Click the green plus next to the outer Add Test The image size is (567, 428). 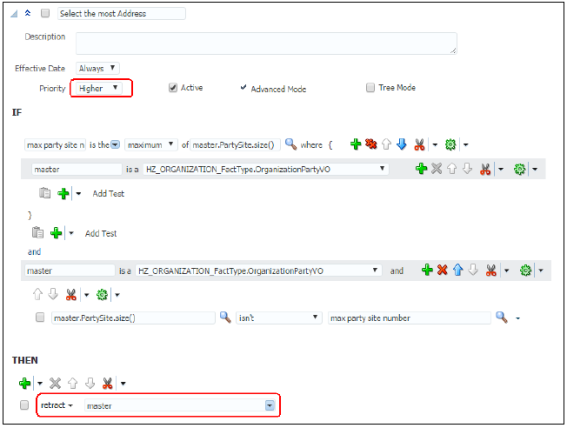pyautogui.click(x=56, y=233)
